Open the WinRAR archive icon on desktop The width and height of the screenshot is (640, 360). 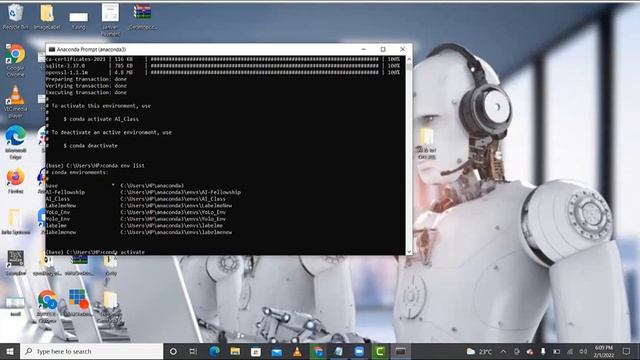tap(142, 16)
